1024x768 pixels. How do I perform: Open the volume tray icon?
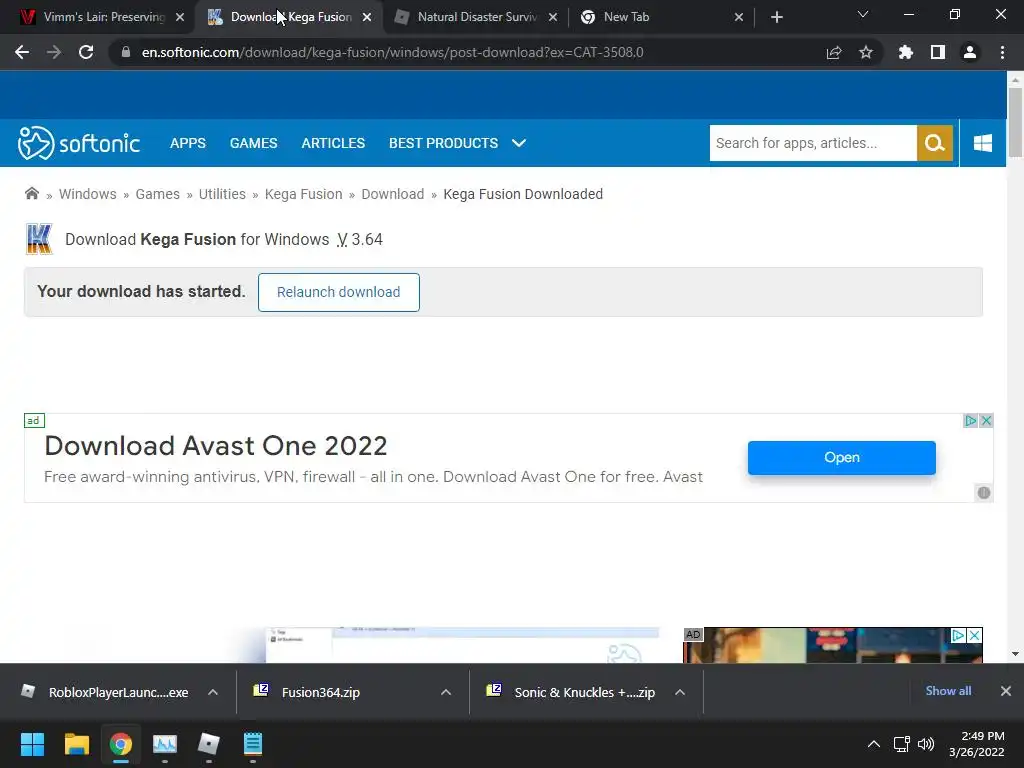click(926, 744)
